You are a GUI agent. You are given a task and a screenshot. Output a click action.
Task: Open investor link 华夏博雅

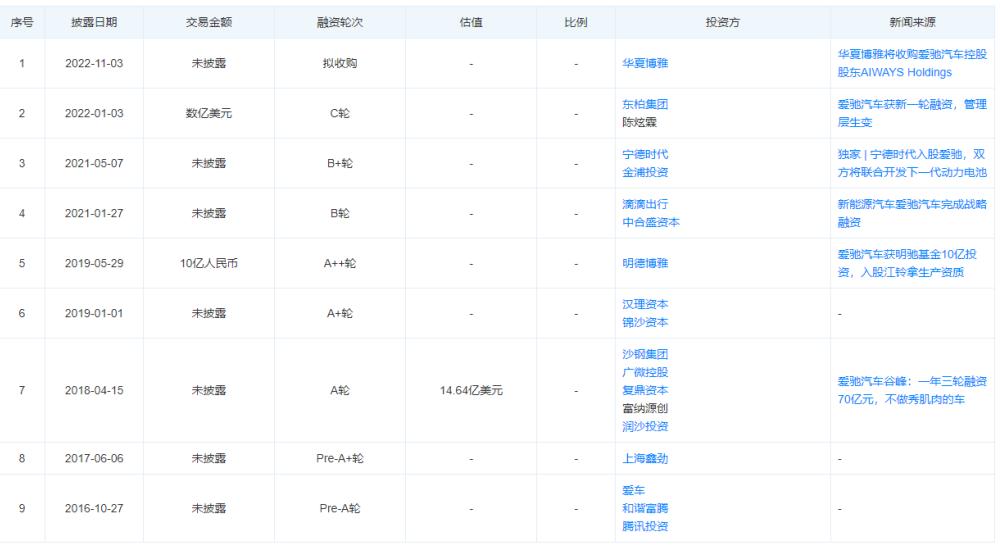645,63
